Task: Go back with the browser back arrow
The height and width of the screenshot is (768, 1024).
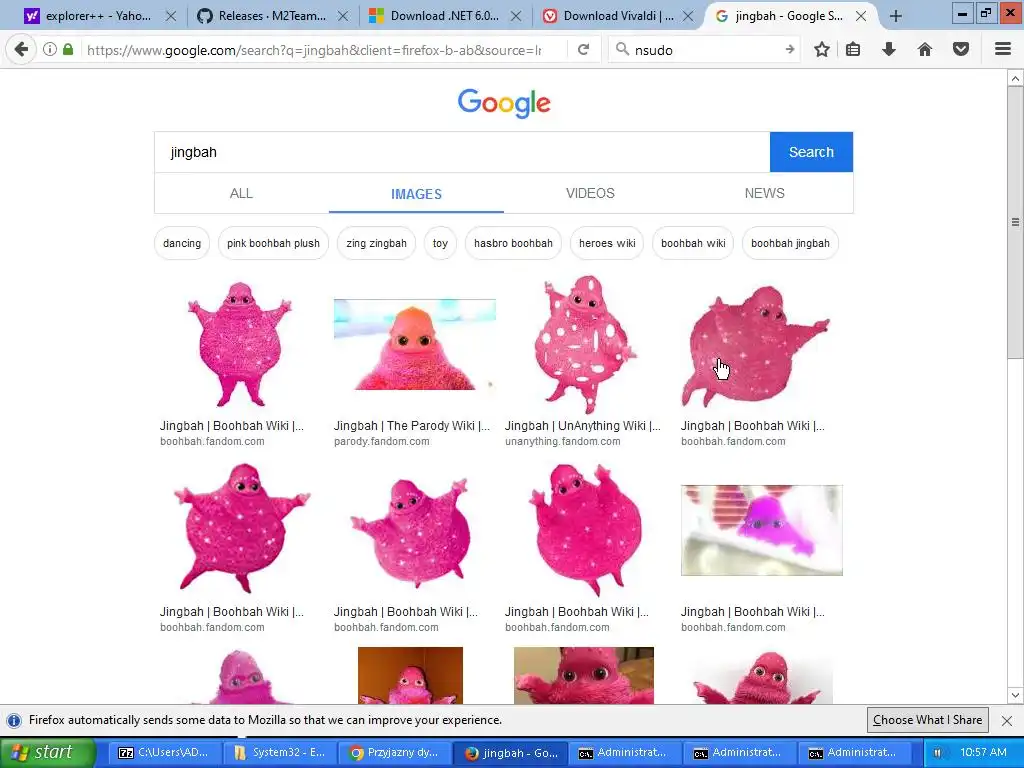Action: tap(22, 49)
